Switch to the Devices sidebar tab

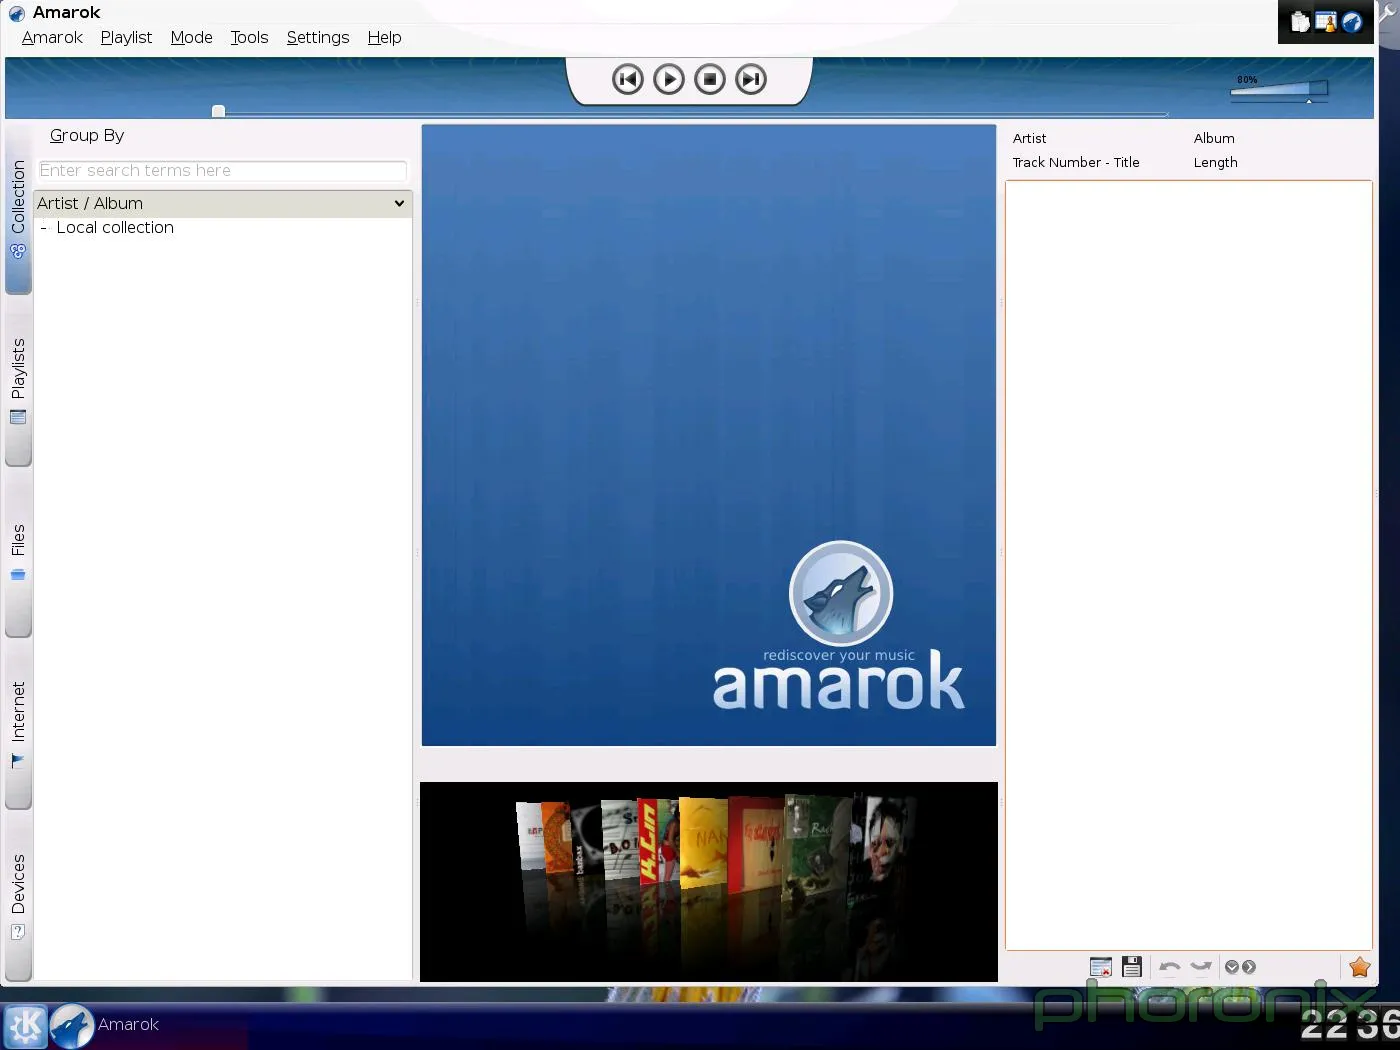(18, 896)
